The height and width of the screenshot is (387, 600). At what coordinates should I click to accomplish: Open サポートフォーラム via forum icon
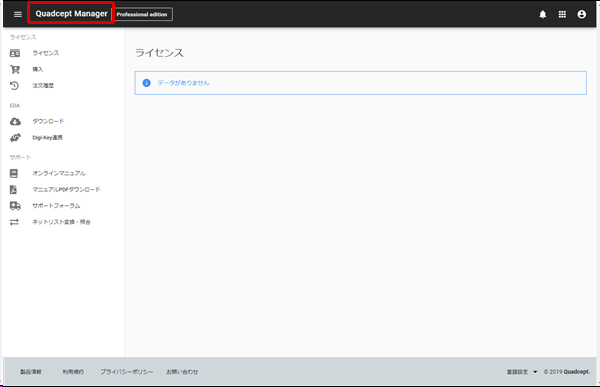coord(15,206)
